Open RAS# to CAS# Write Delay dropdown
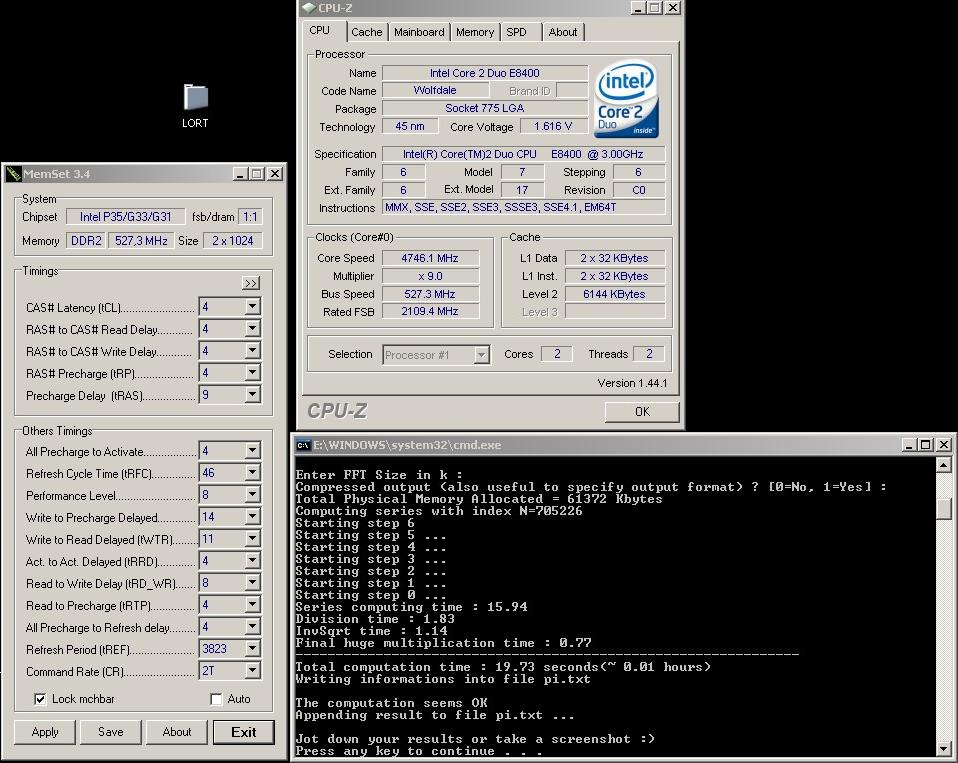The height and width of the screenshot is (763, 958). pos(252,351)
